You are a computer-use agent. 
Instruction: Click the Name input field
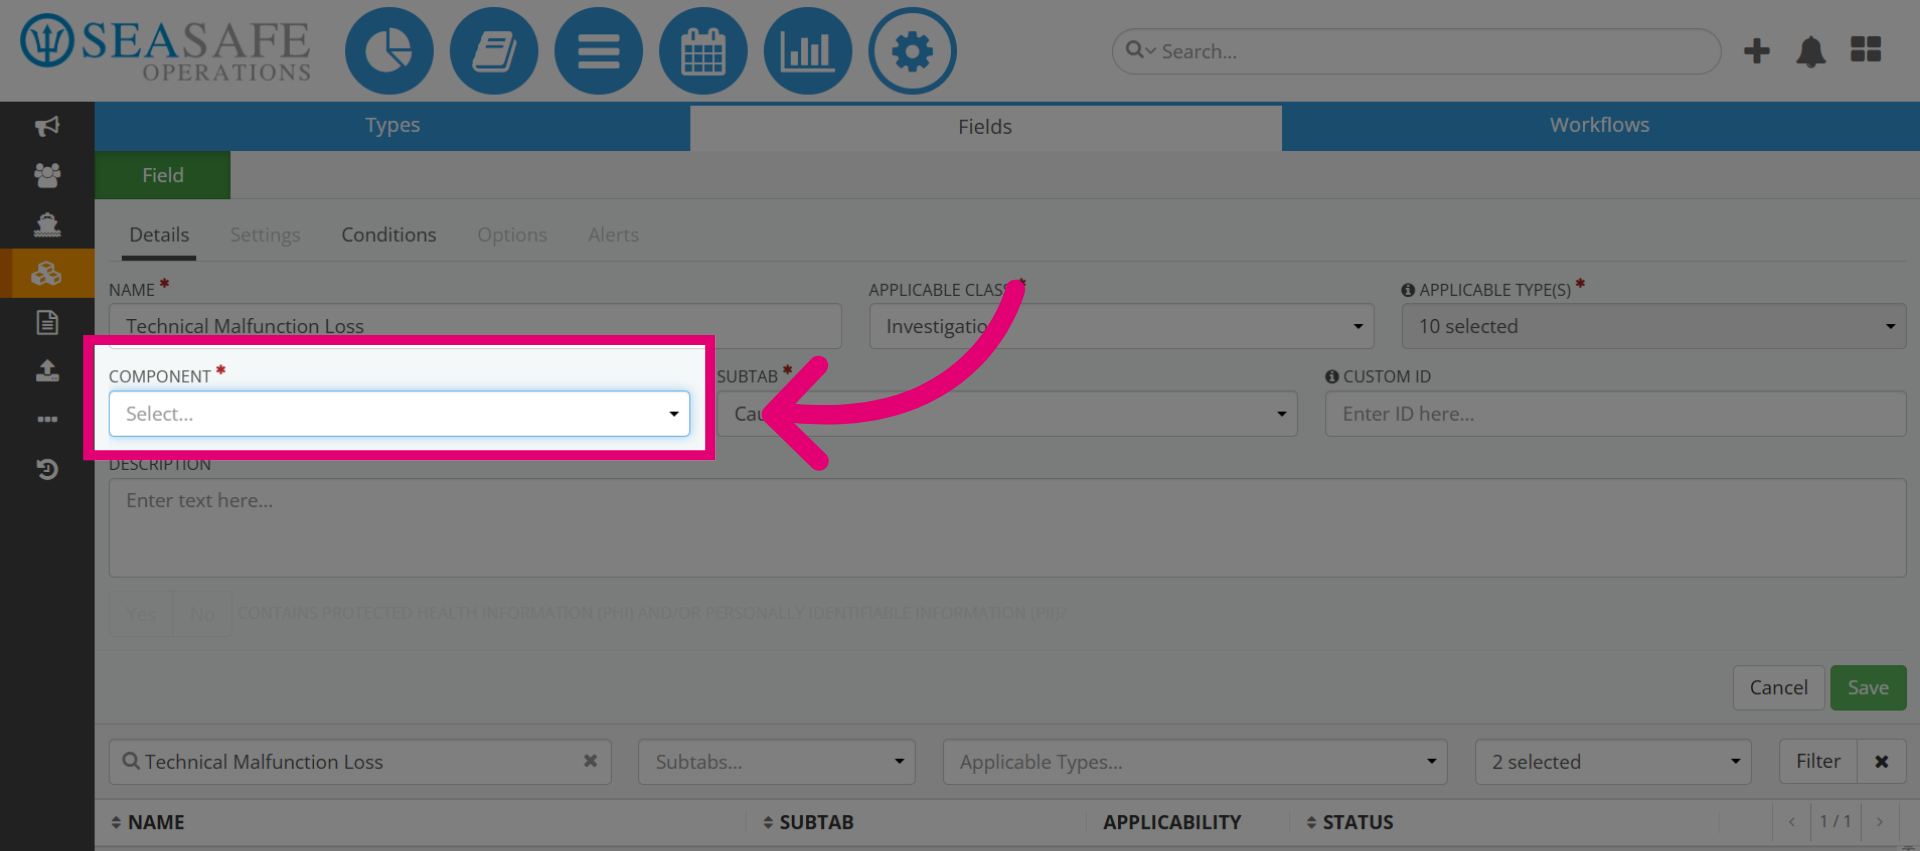(475, 327)
